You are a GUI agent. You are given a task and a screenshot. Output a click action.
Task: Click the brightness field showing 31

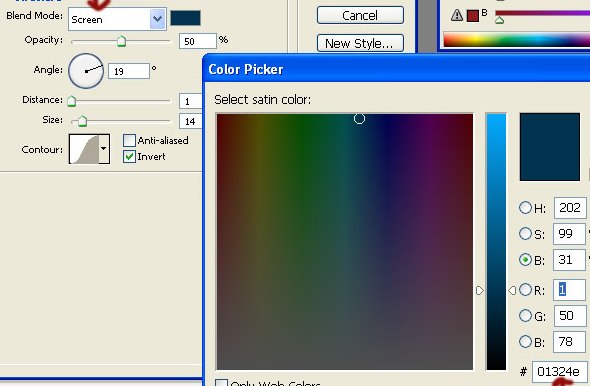pyautogui.click(x=569, y=260)
